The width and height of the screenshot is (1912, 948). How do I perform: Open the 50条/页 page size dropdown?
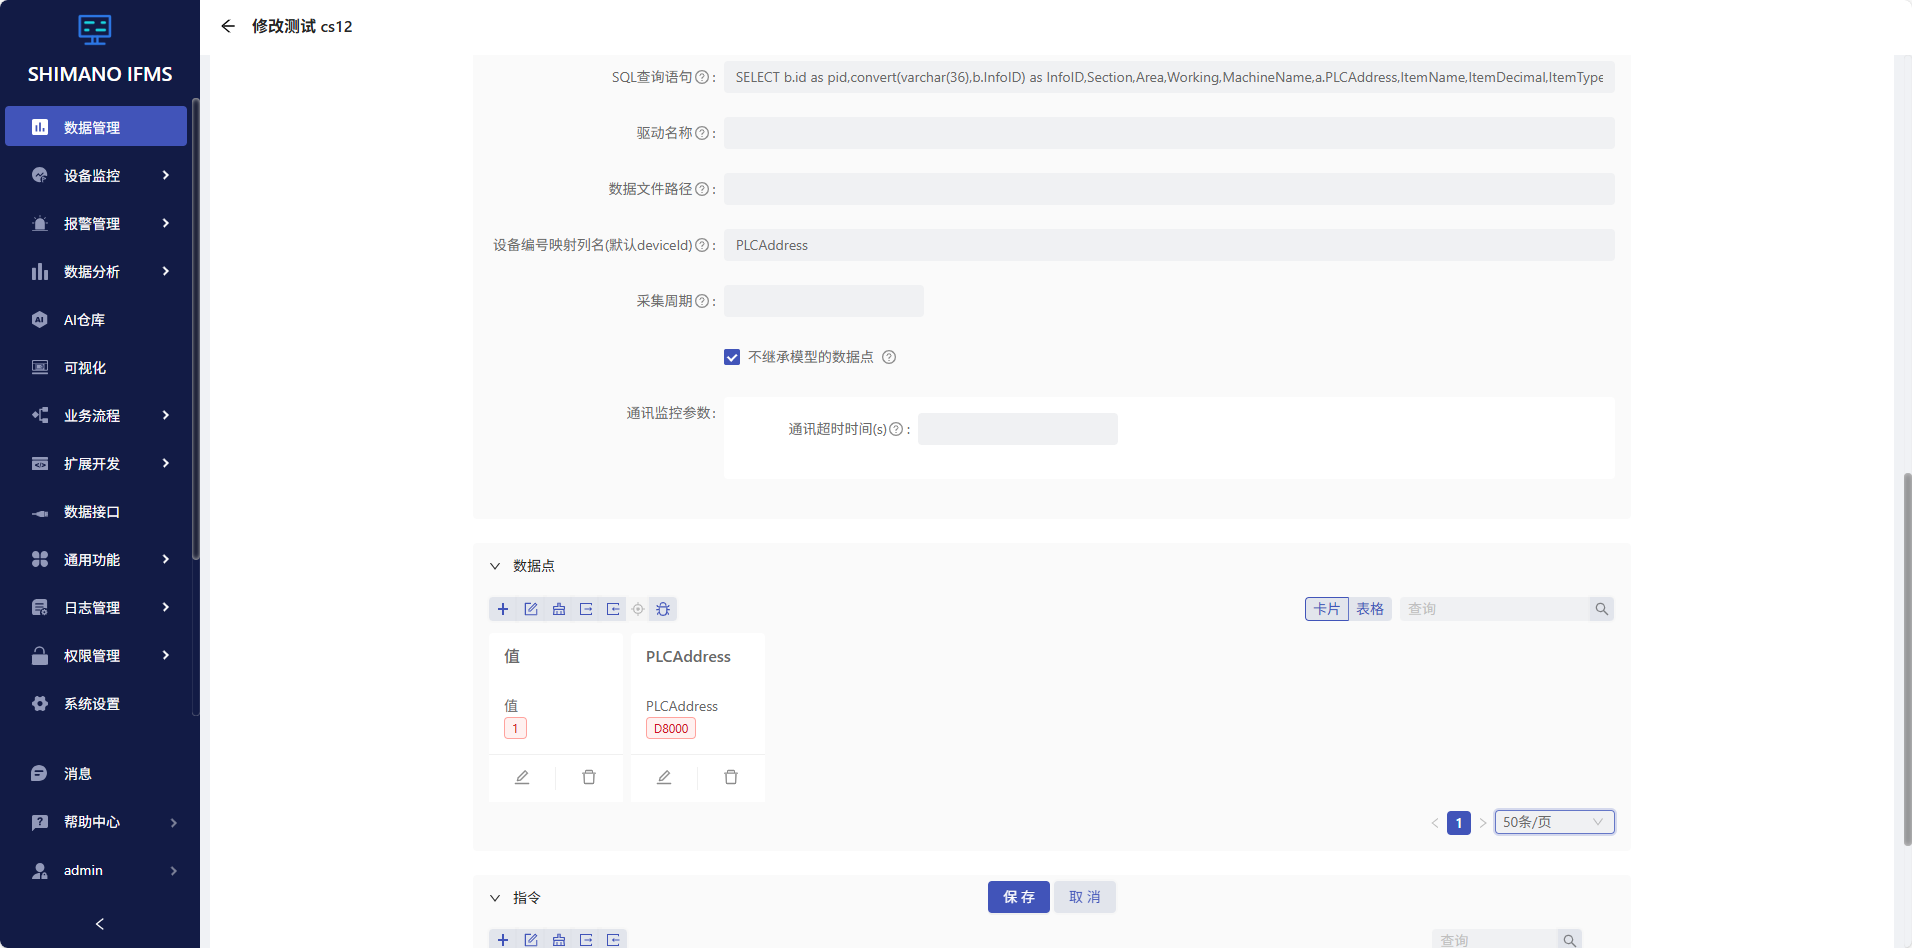pyautogui.click(x=1553, y=821)
